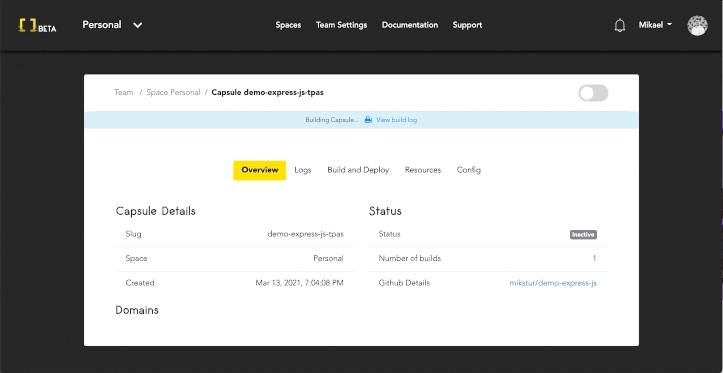The image size is (723, 373).
Task: Click the Space Personal breadcrumb
Action: 173,93
